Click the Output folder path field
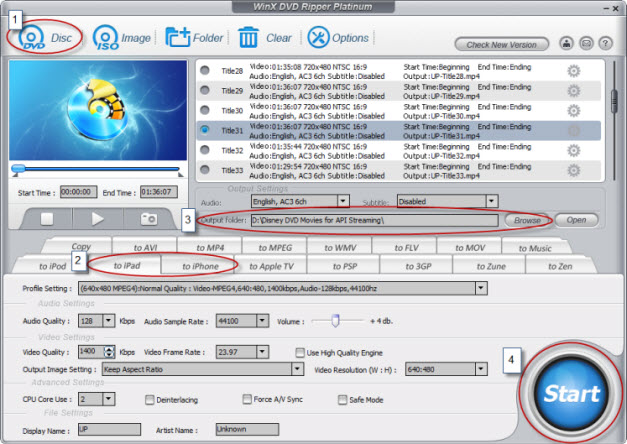 [x=375, y=220]
